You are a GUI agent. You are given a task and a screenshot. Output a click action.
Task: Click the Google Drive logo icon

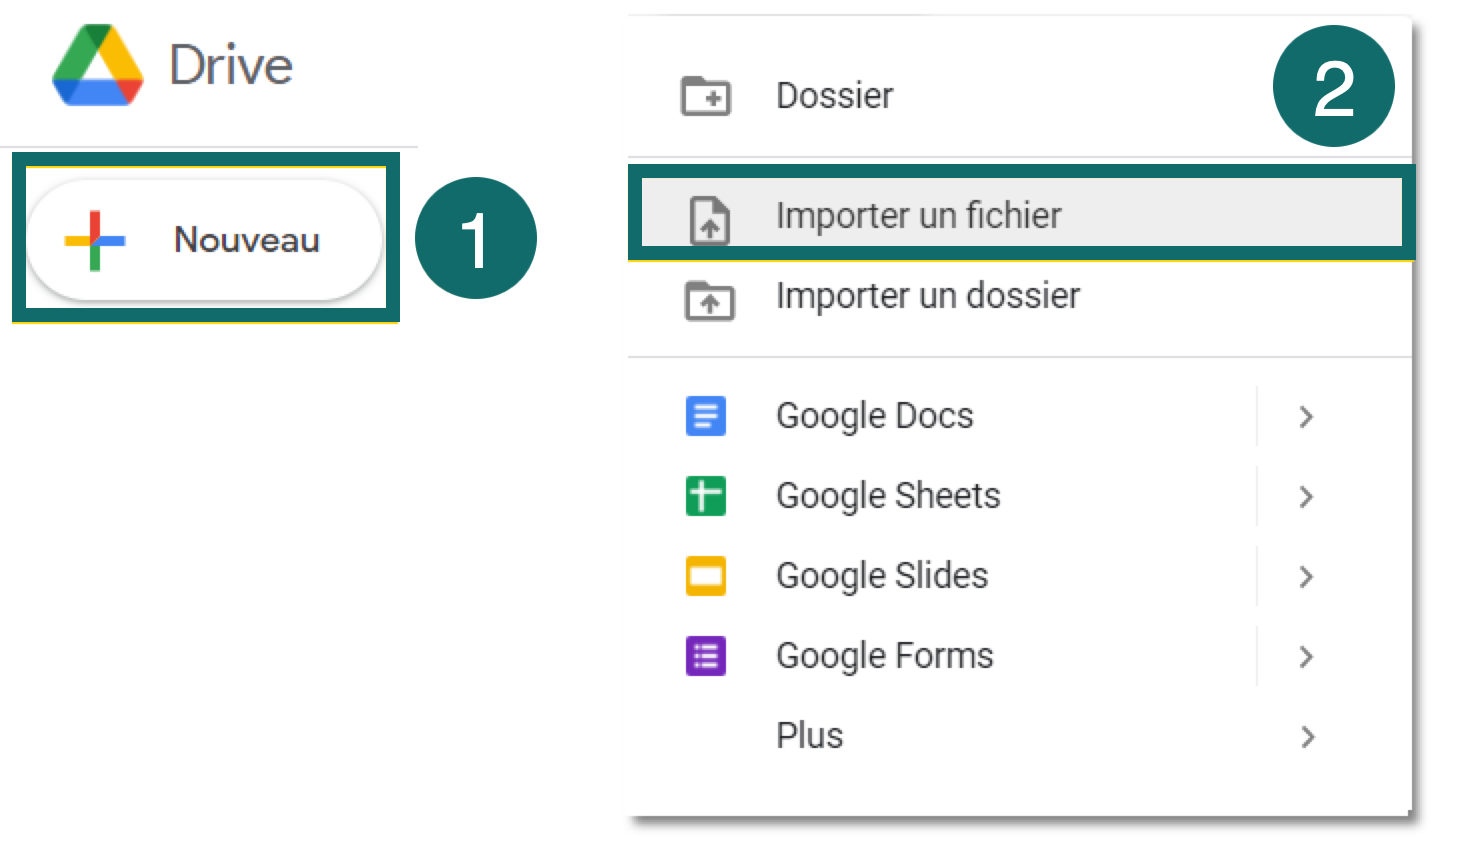point(98,66)
